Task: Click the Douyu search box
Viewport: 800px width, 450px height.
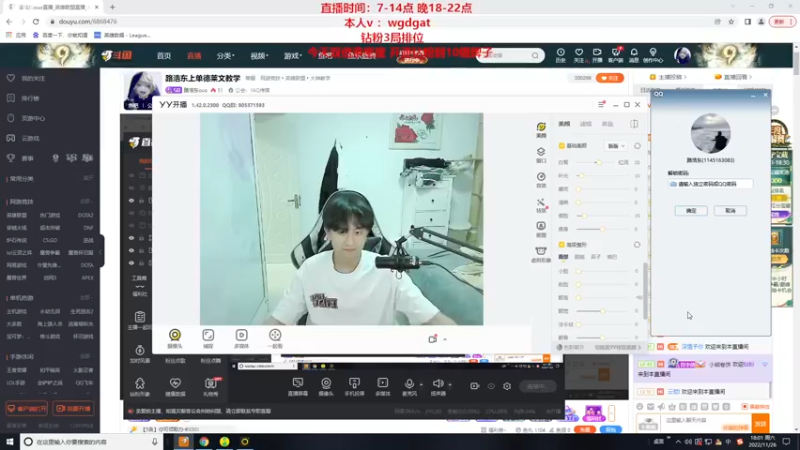Action: click(x=510, y=55)
